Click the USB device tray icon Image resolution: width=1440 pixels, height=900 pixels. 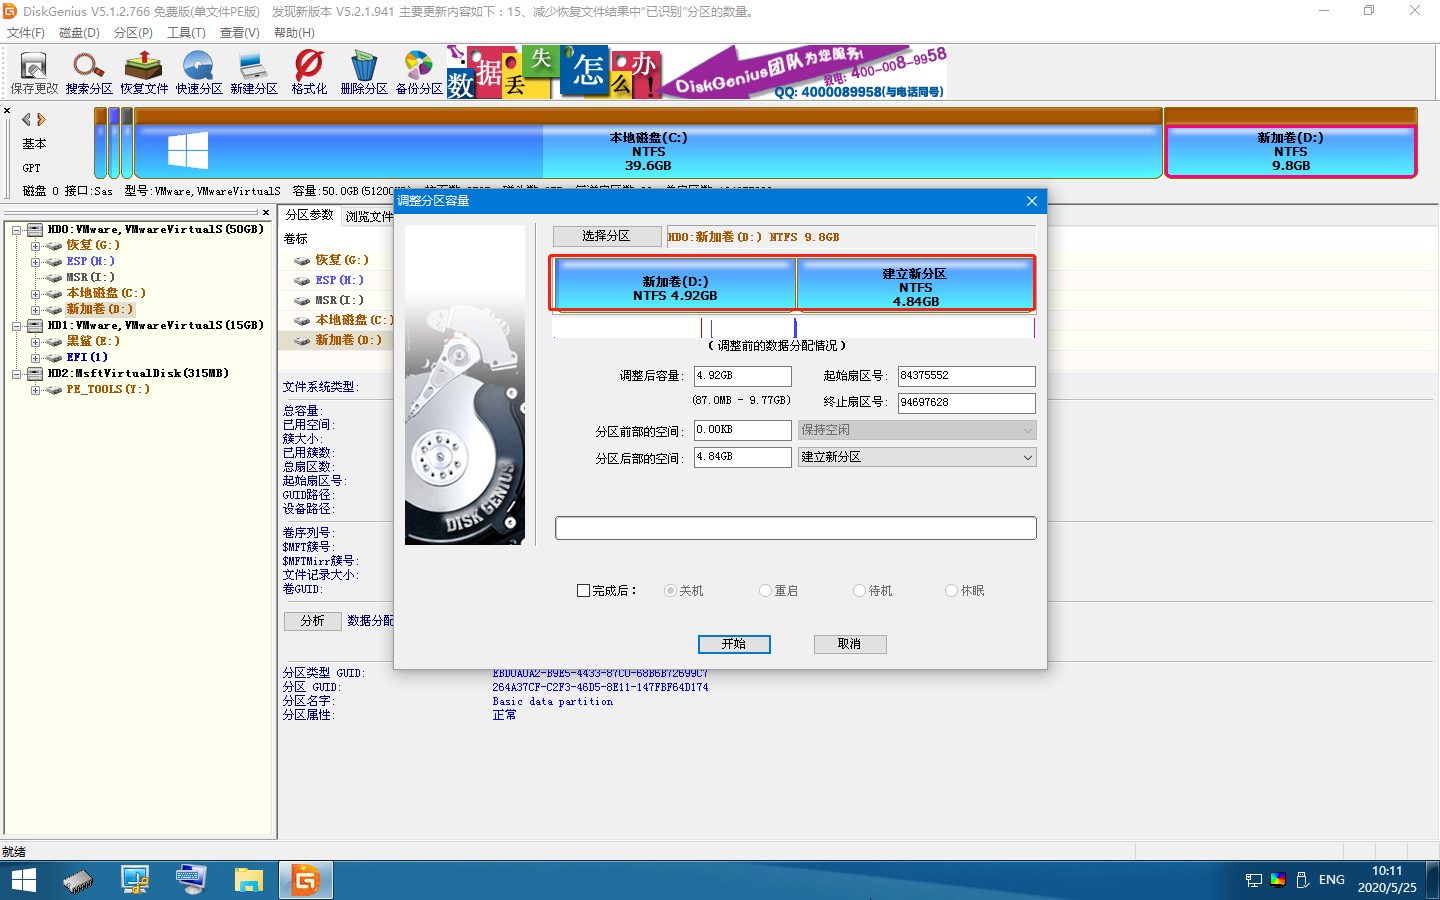[1302, 880]
